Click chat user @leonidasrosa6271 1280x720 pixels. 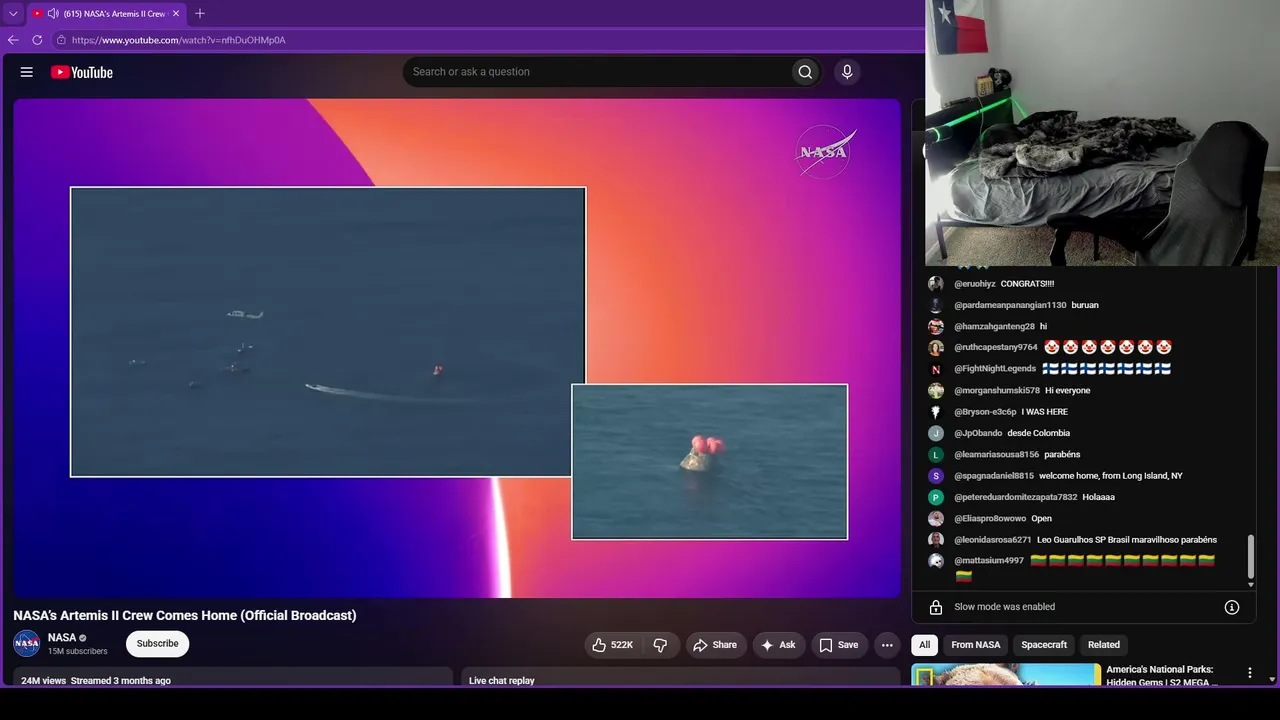click(993, 540)
